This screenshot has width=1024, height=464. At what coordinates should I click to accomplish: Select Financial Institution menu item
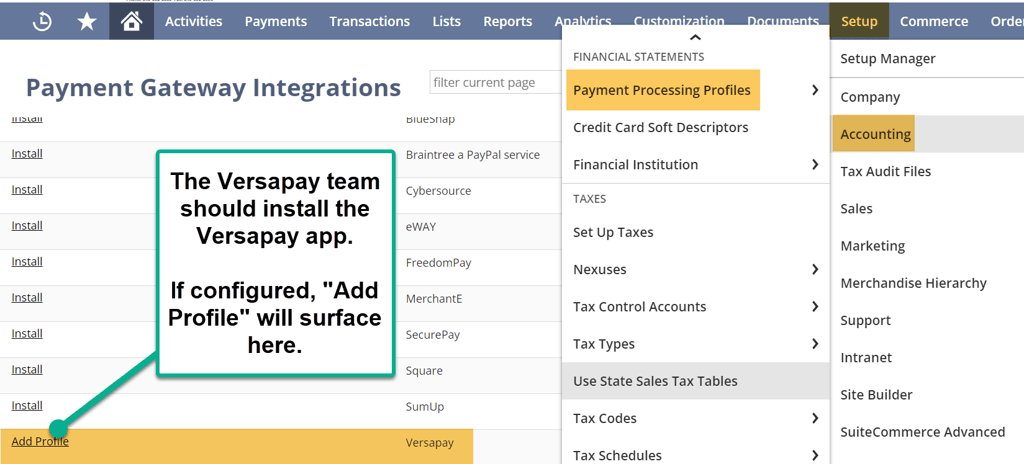(635, 165)
